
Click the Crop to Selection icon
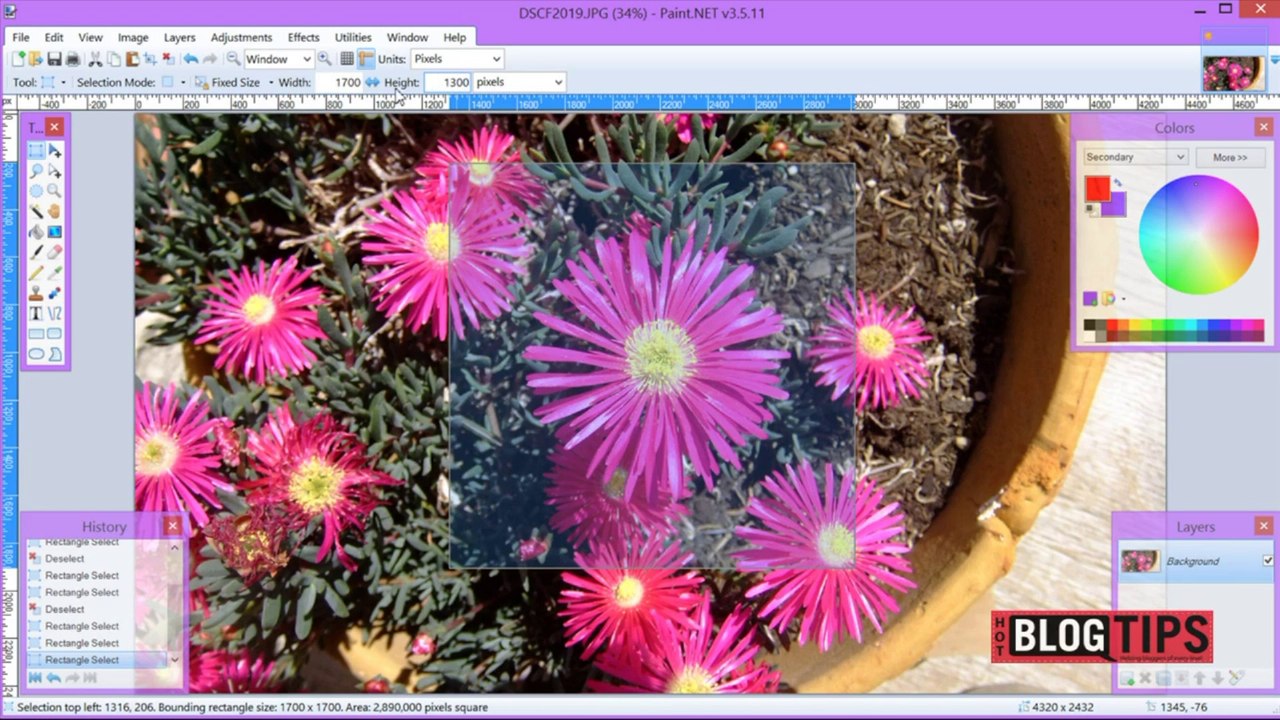(150, 59)
